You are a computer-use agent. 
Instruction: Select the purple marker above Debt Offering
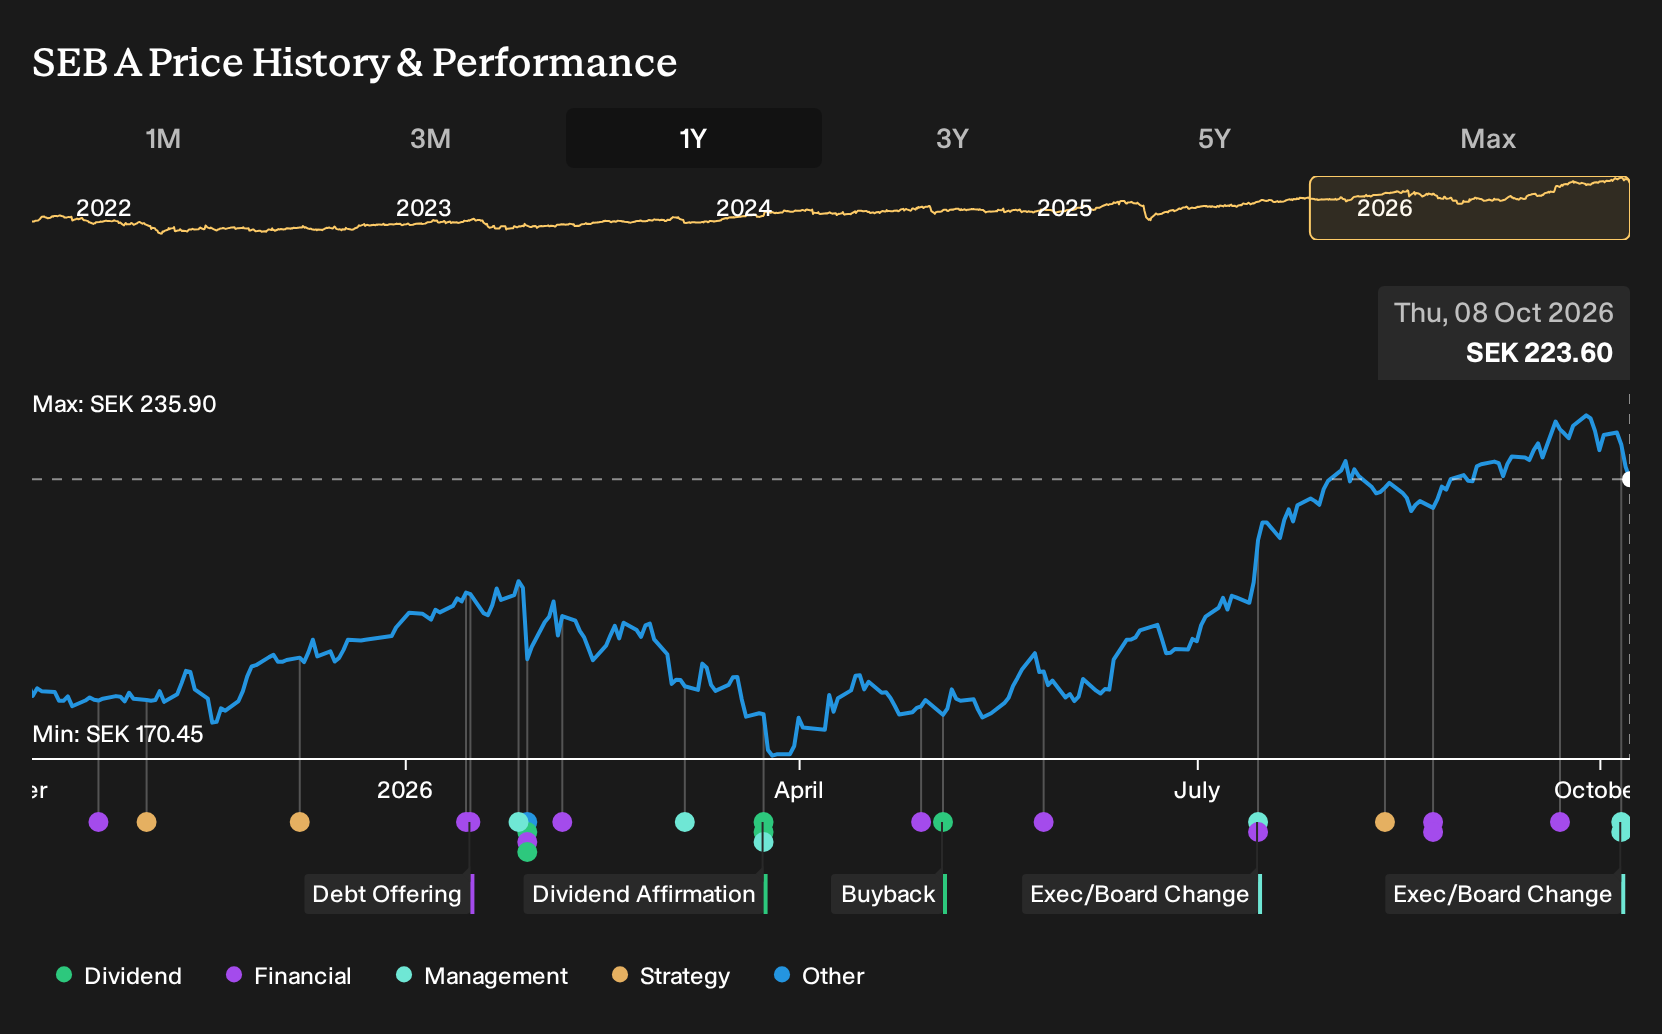468,822
